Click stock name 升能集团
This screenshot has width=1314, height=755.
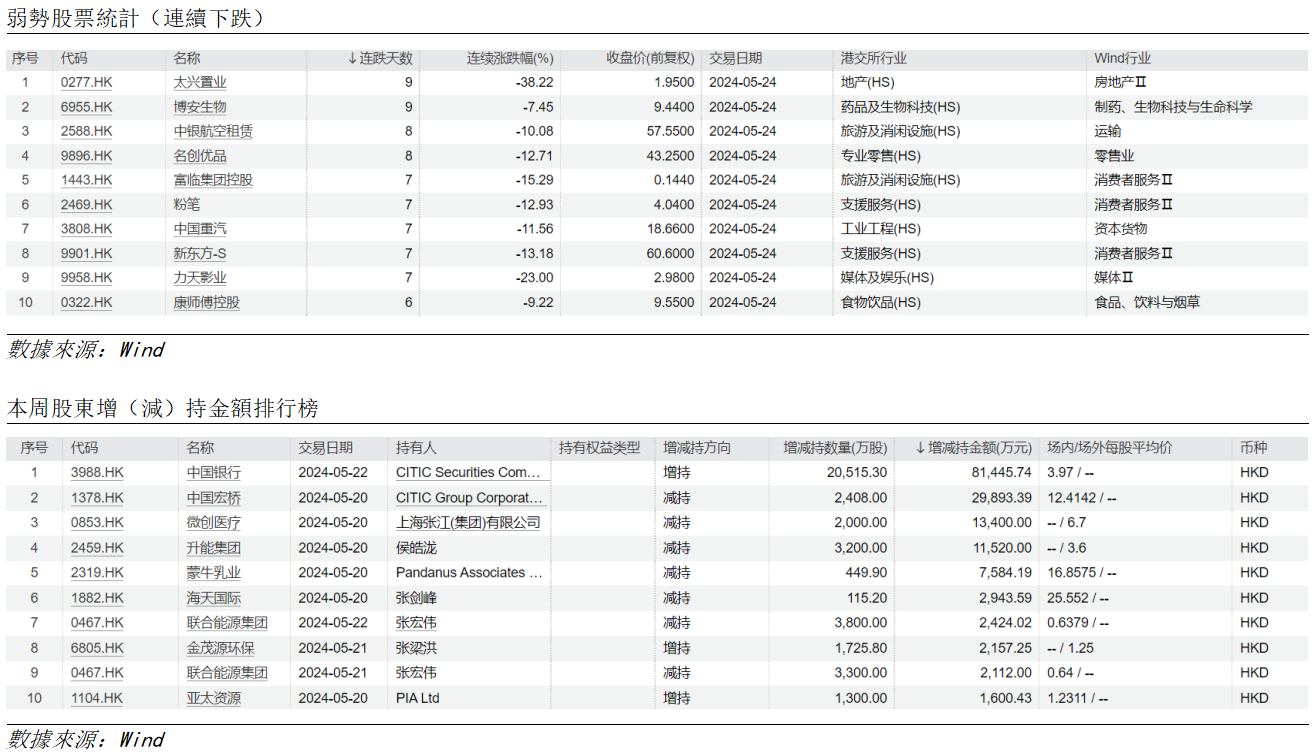214,548
